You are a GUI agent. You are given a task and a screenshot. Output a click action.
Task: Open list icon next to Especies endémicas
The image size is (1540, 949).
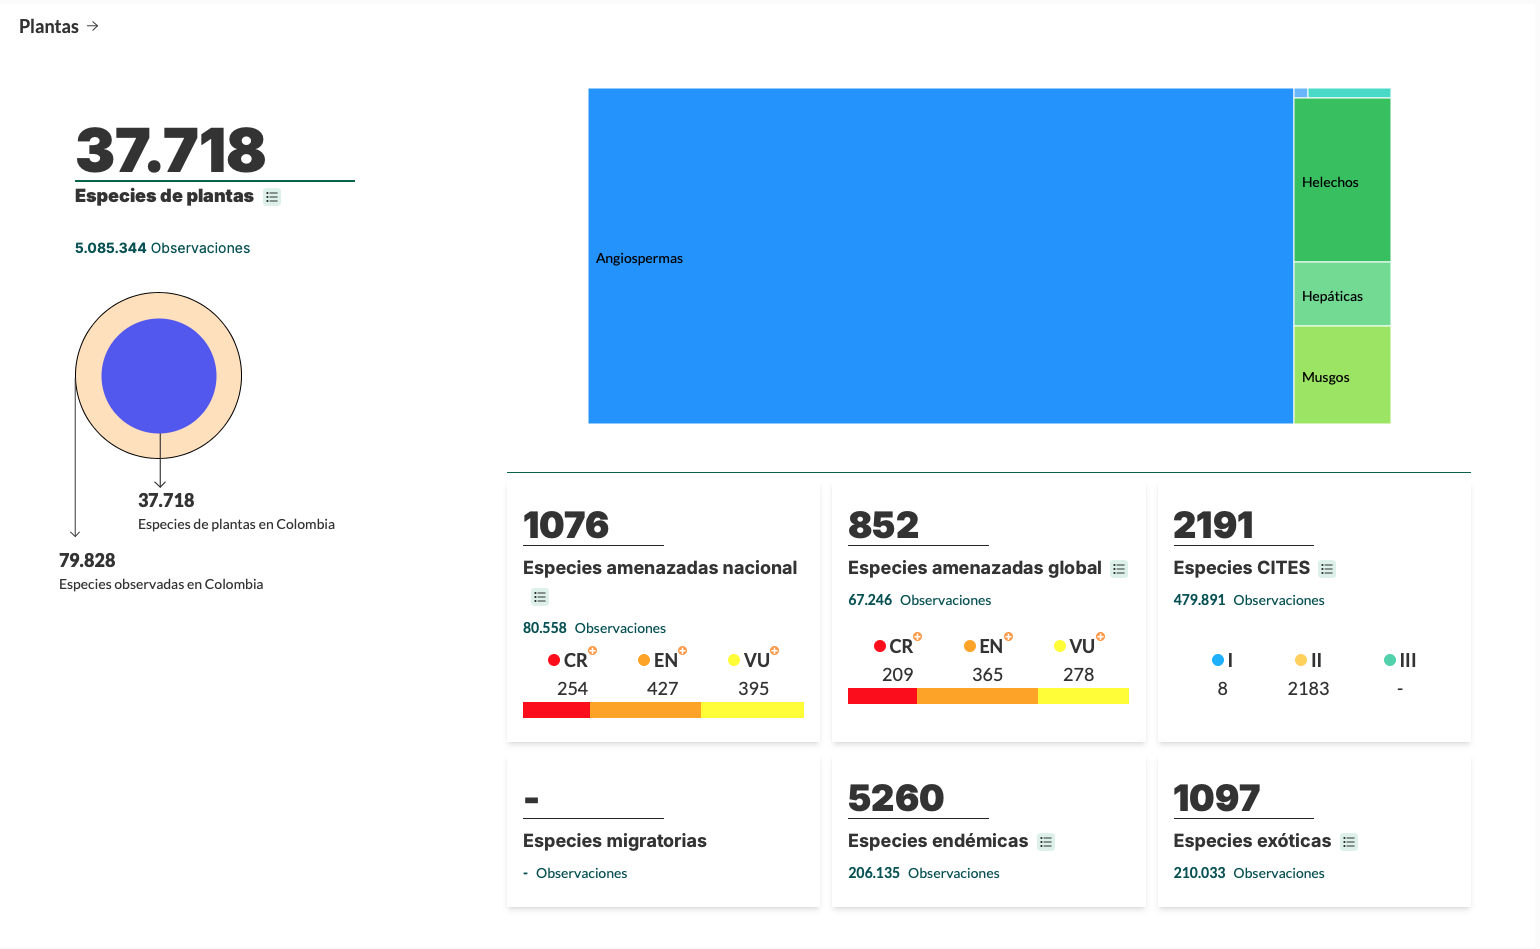coord(1046,842)
